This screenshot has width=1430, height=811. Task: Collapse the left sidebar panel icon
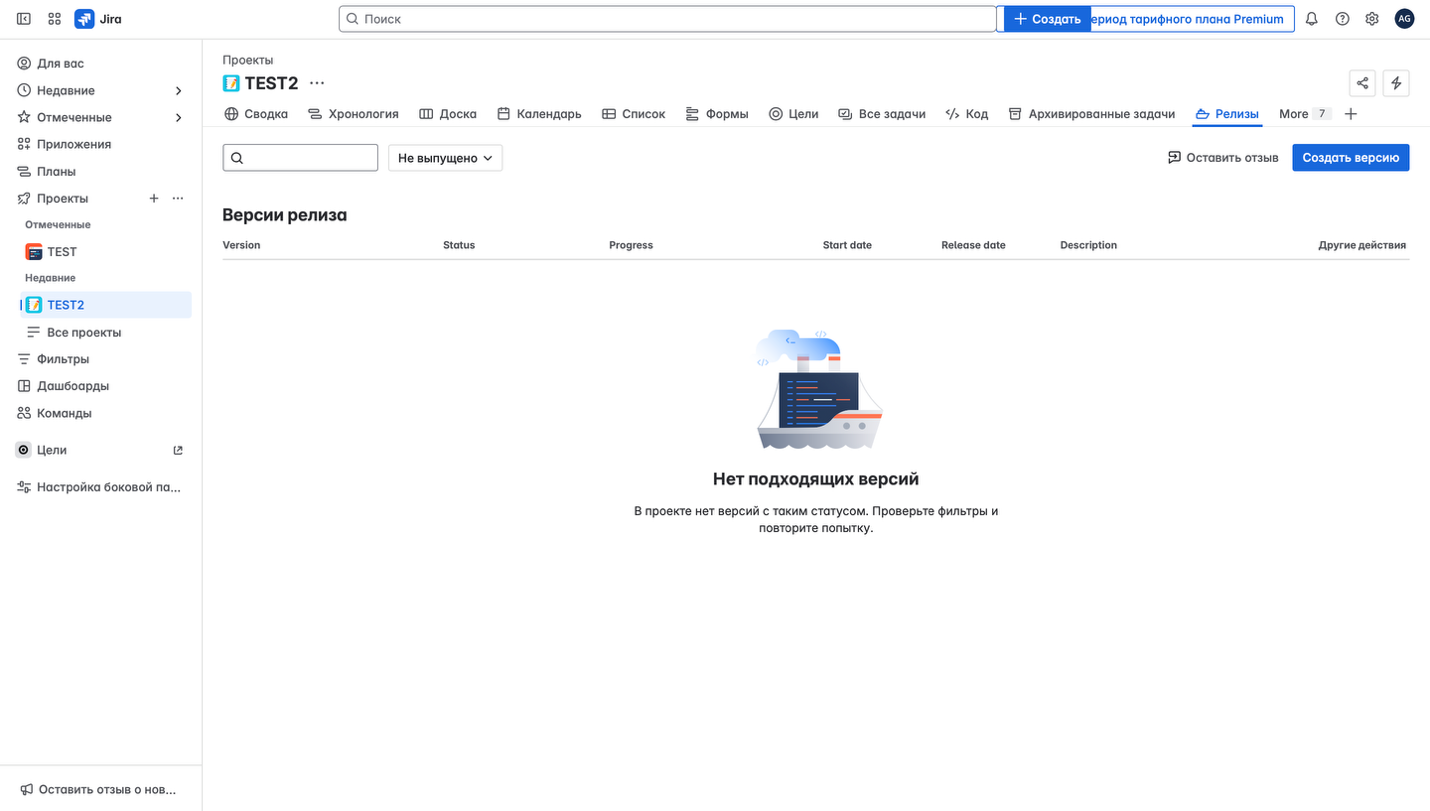[23, 18]
